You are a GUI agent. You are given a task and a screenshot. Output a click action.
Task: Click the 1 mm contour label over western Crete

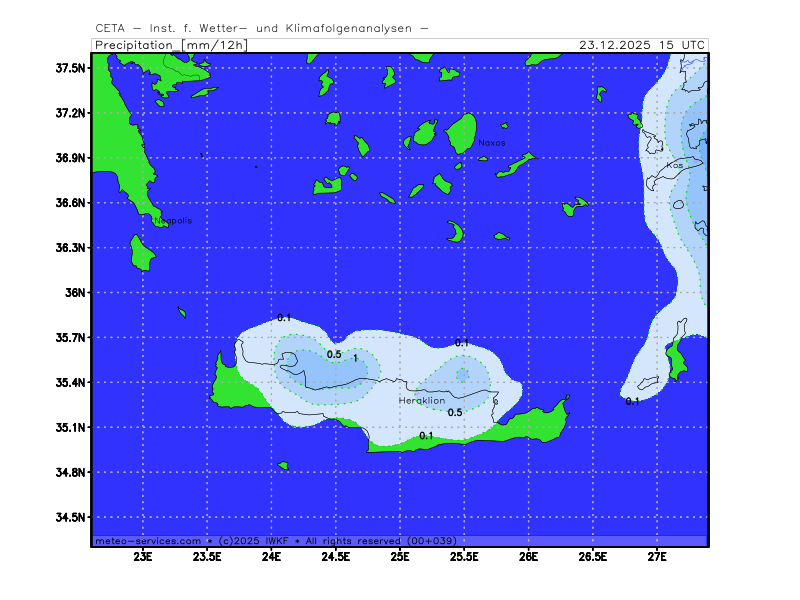point(355,357)
